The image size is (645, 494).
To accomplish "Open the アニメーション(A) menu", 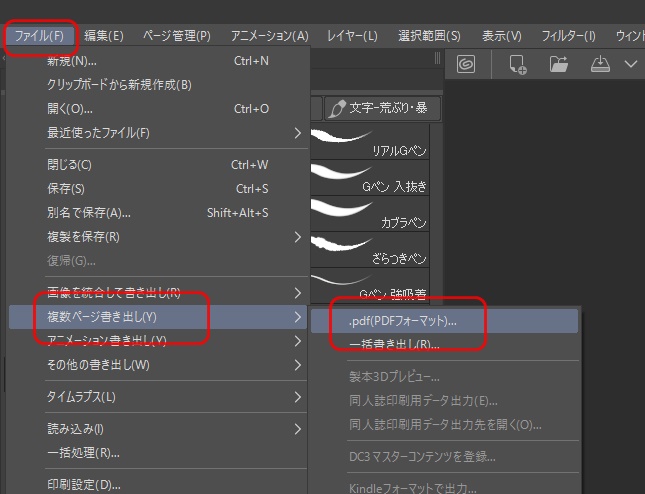I will tap(269, 36).
